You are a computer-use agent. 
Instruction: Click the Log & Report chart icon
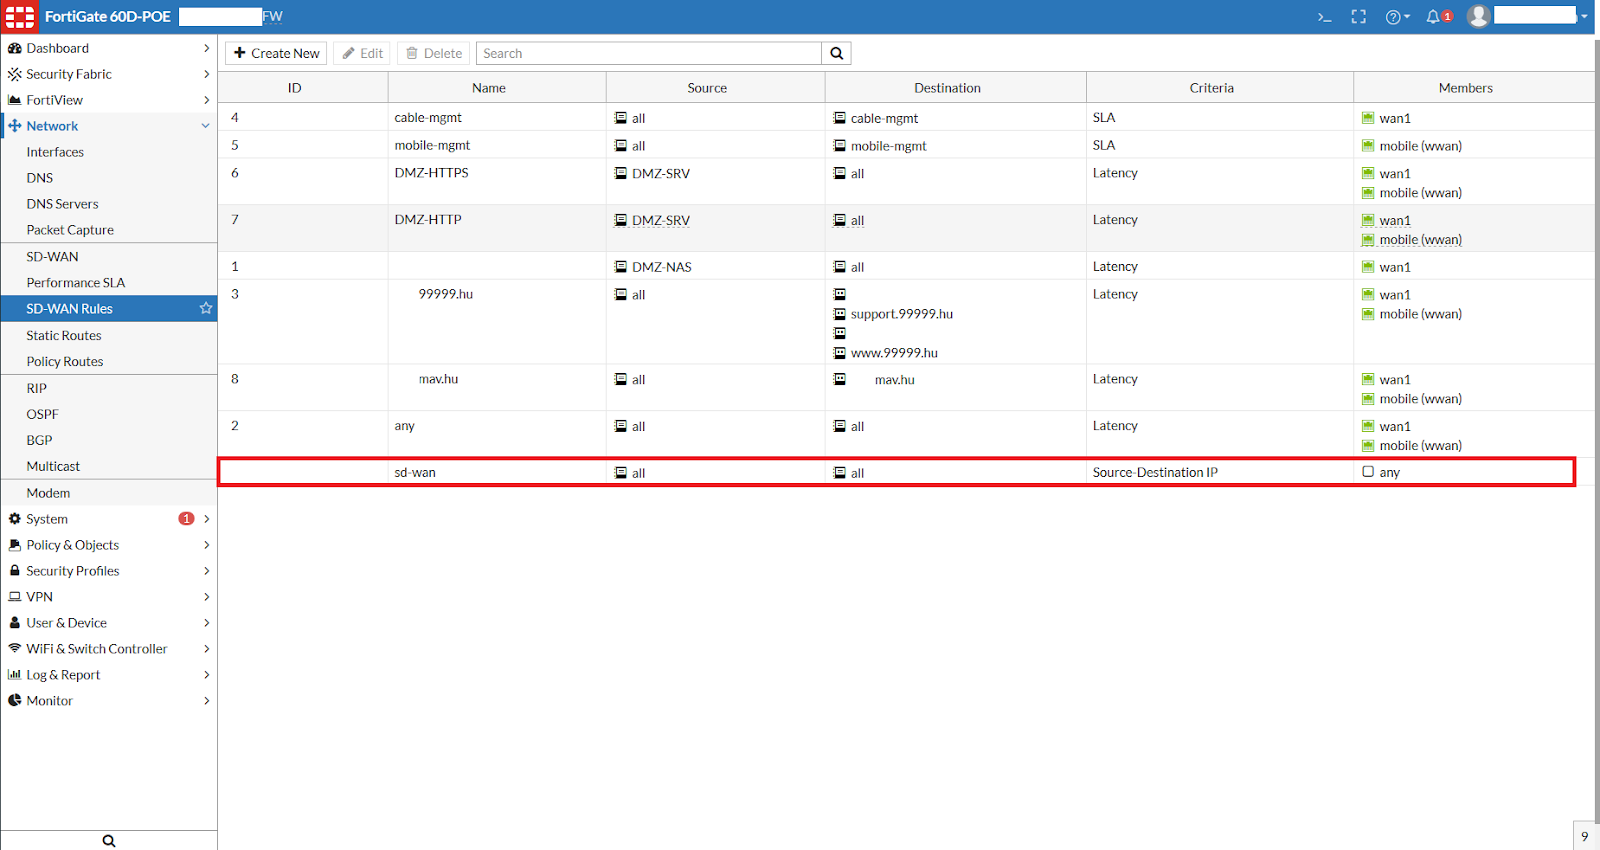(15, 675)
